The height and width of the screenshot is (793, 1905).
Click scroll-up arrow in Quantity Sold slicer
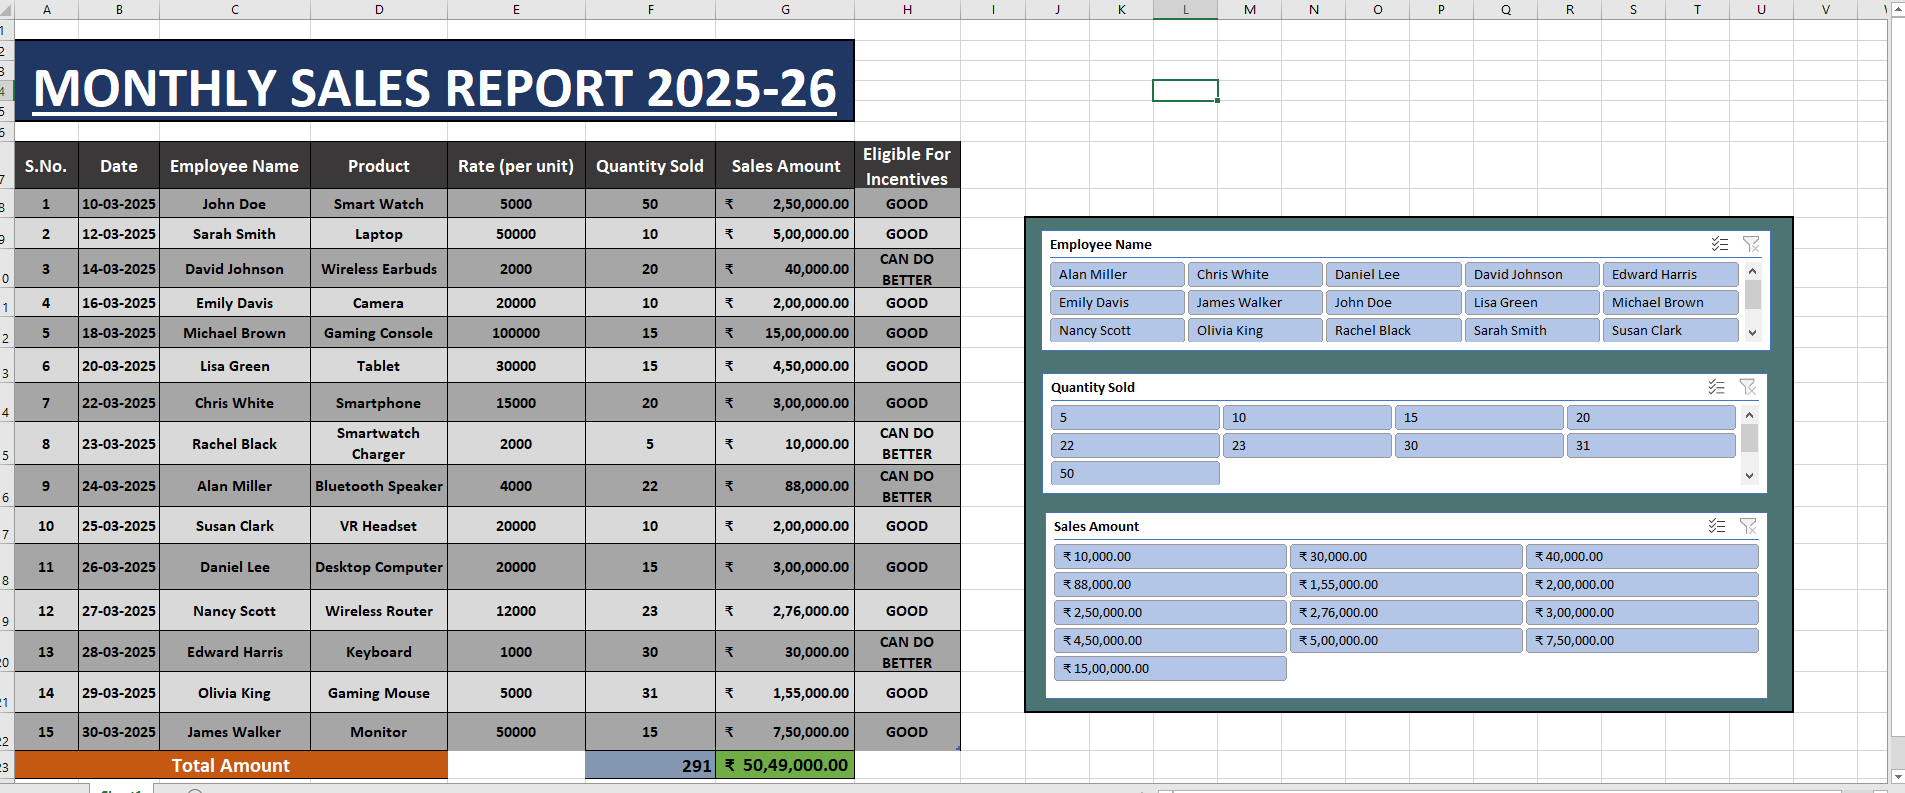coord(1749,415)
